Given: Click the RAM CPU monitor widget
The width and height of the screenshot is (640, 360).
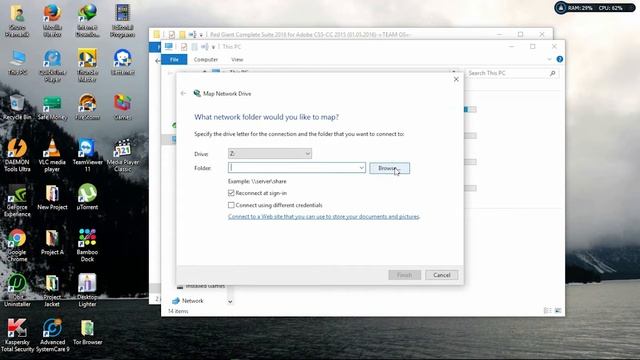Looking at the screenshot, I should (595, 8).
